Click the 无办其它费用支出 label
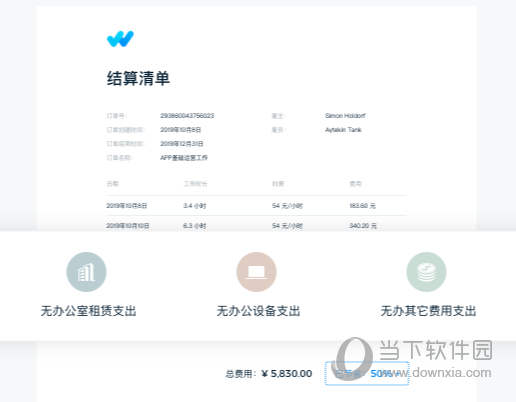 coord(428,311)
